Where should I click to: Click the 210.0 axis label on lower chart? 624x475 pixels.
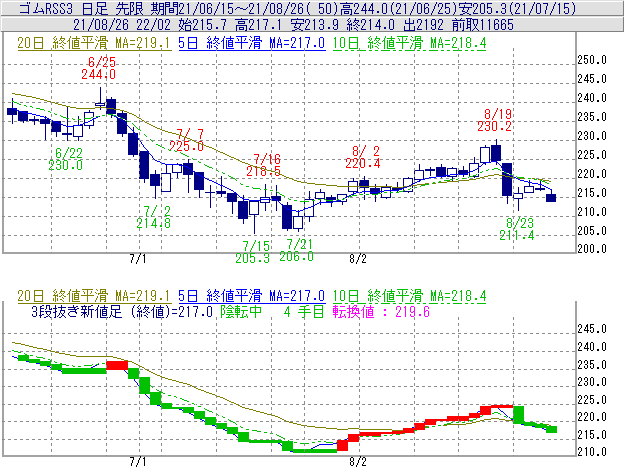tap(592, 452)
